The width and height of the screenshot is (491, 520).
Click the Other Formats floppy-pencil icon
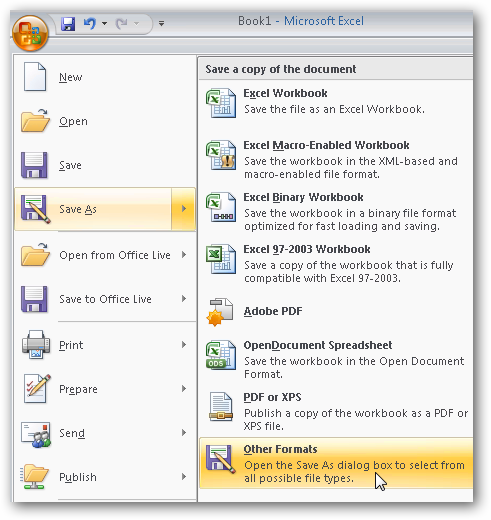coord(220,459)
